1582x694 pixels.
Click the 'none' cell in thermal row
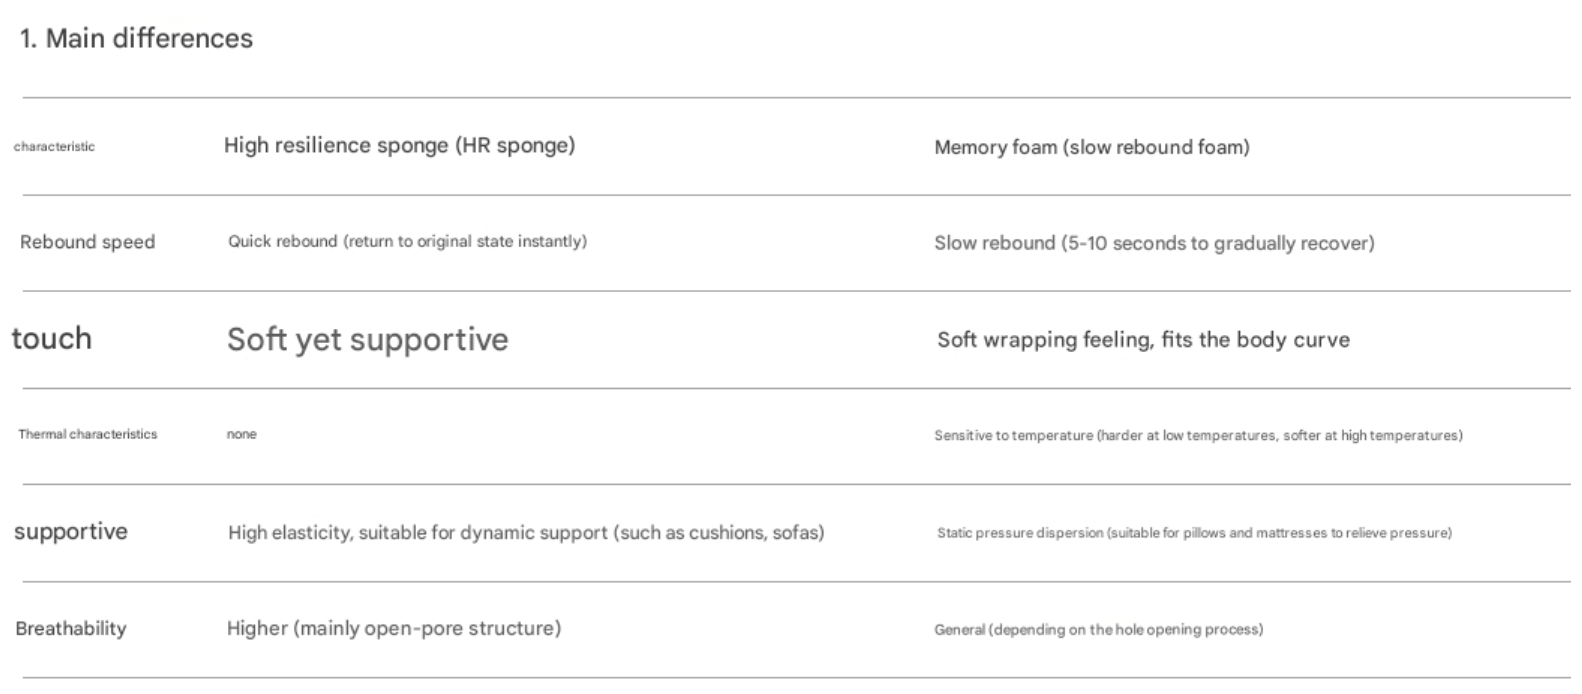click(x=241, y=435)
